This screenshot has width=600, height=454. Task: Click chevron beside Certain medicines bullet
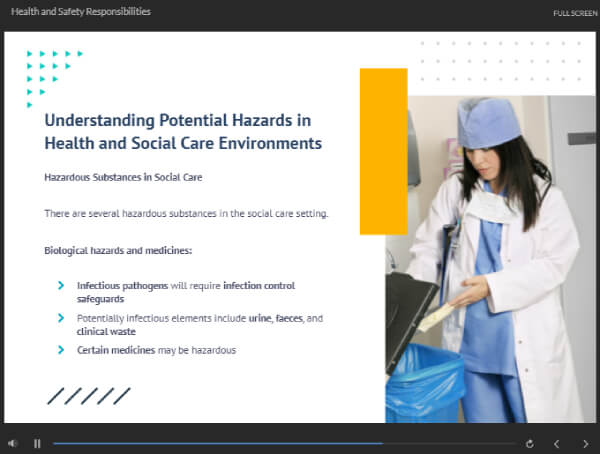63,350
